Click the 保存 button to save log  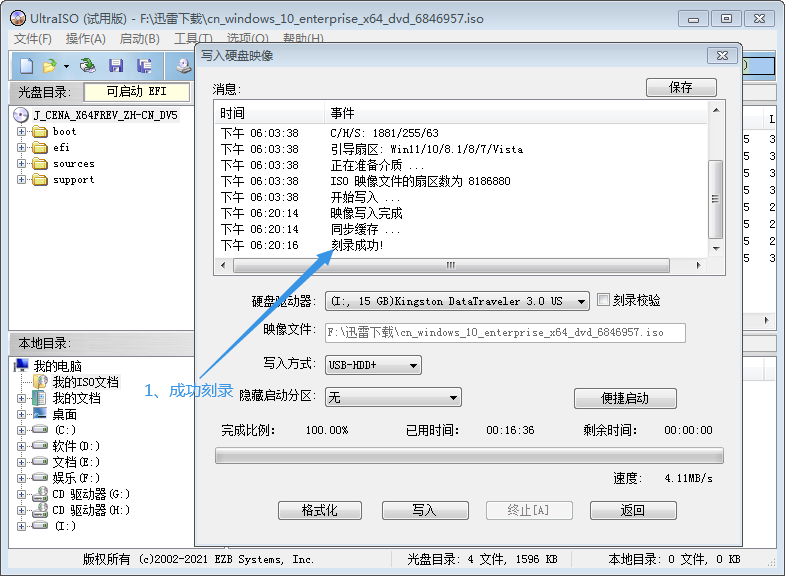681,88
